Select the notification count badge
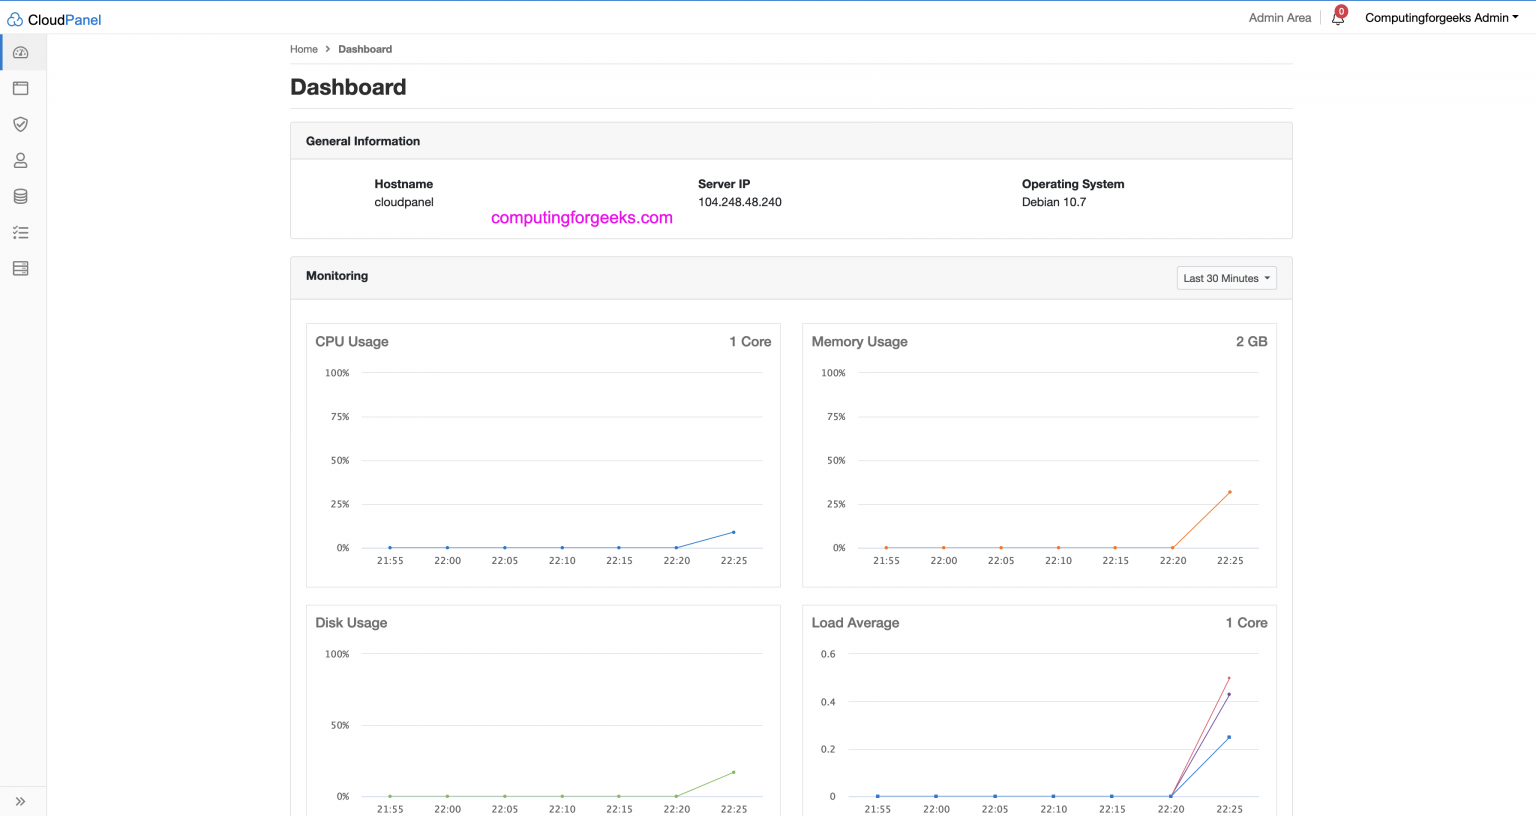 [1339, 12]
